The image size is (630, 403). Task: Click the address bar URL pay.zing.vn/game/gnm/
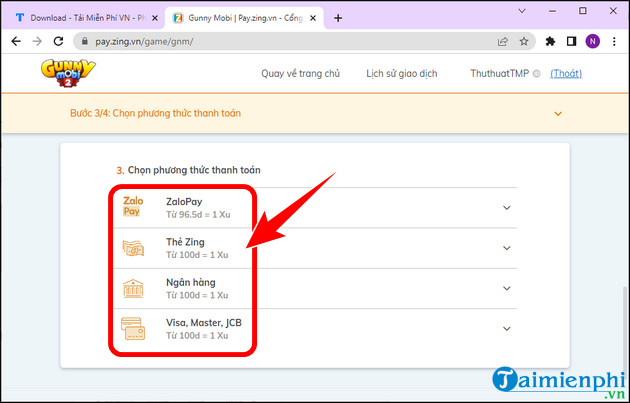tap(144, 41)
